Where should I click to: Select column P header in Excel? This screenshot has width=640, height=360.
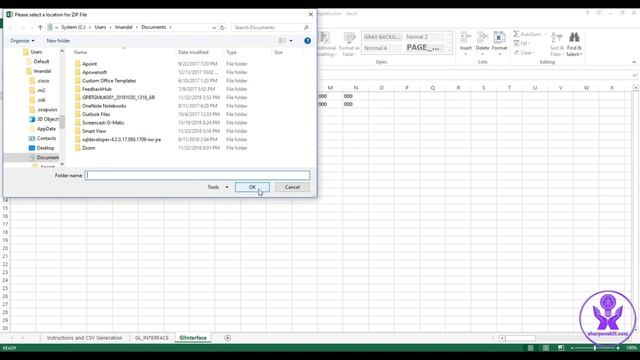(x=407, y=88)
